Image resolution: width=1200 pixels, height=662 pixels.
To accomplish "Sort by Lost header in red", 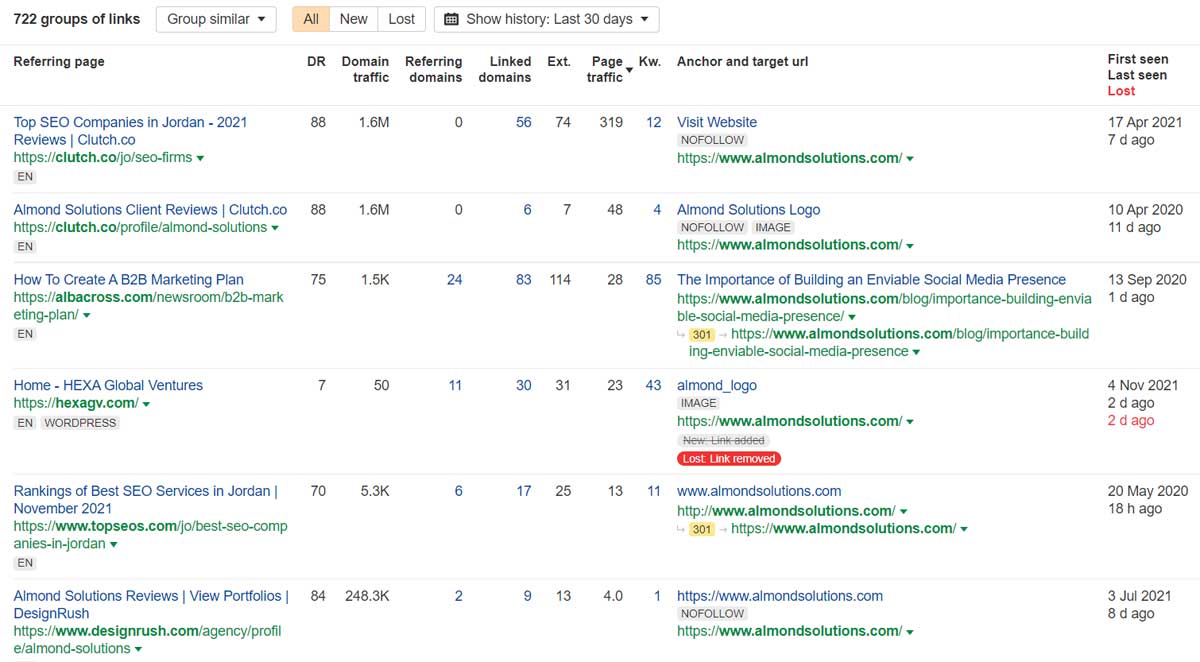I will (x=1121, y=91).
